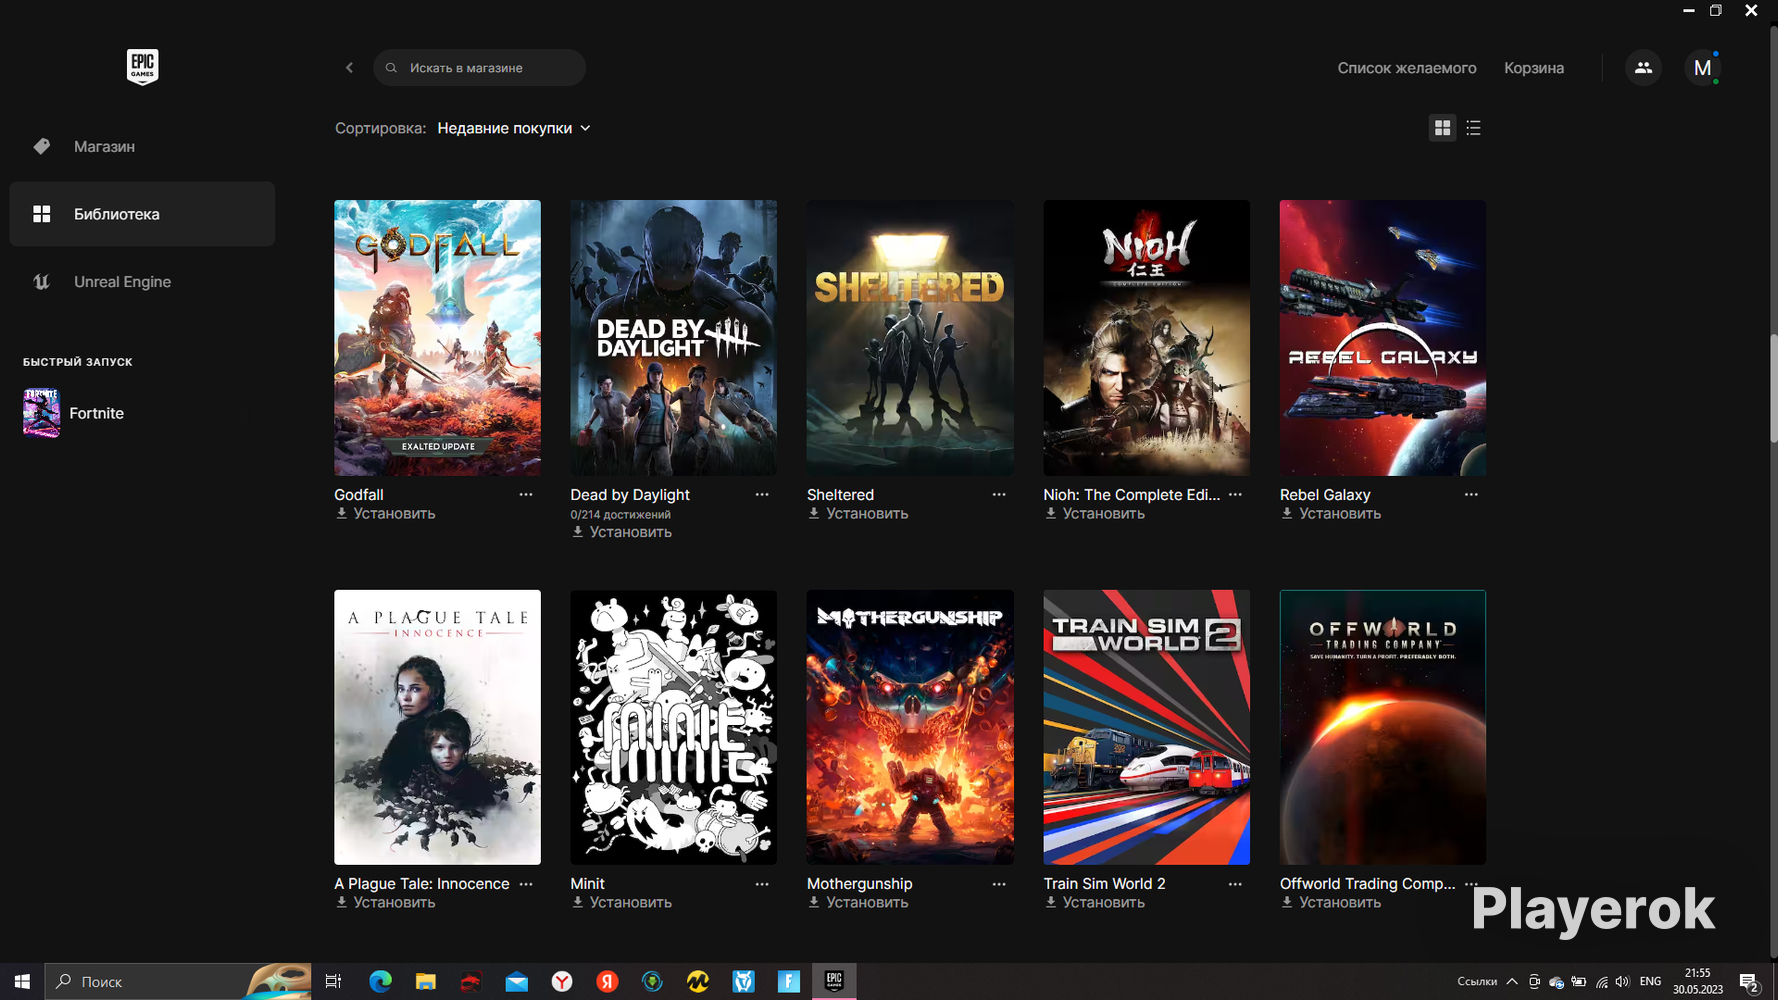The width and height of the screenshot is (1778, 1000).
Task: Show hidden system tray icons
Action: point(1512,982)
